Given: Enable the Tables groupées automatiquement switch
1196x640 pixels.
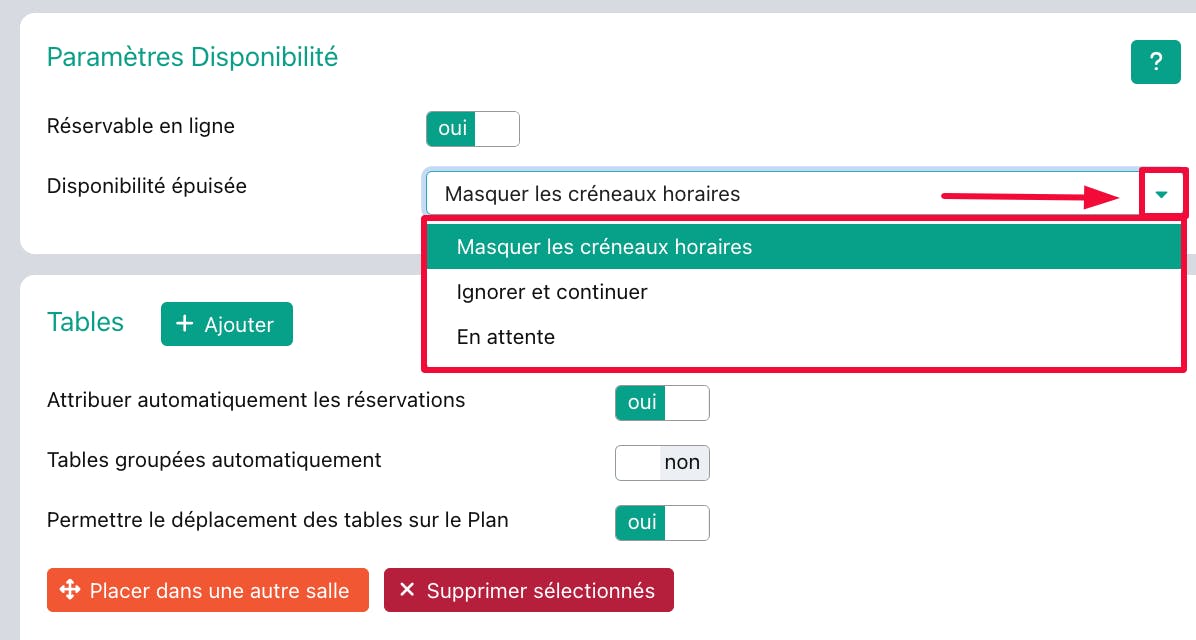Looking at the screenshot, I should pyautogui.click(x=661, y=463).
